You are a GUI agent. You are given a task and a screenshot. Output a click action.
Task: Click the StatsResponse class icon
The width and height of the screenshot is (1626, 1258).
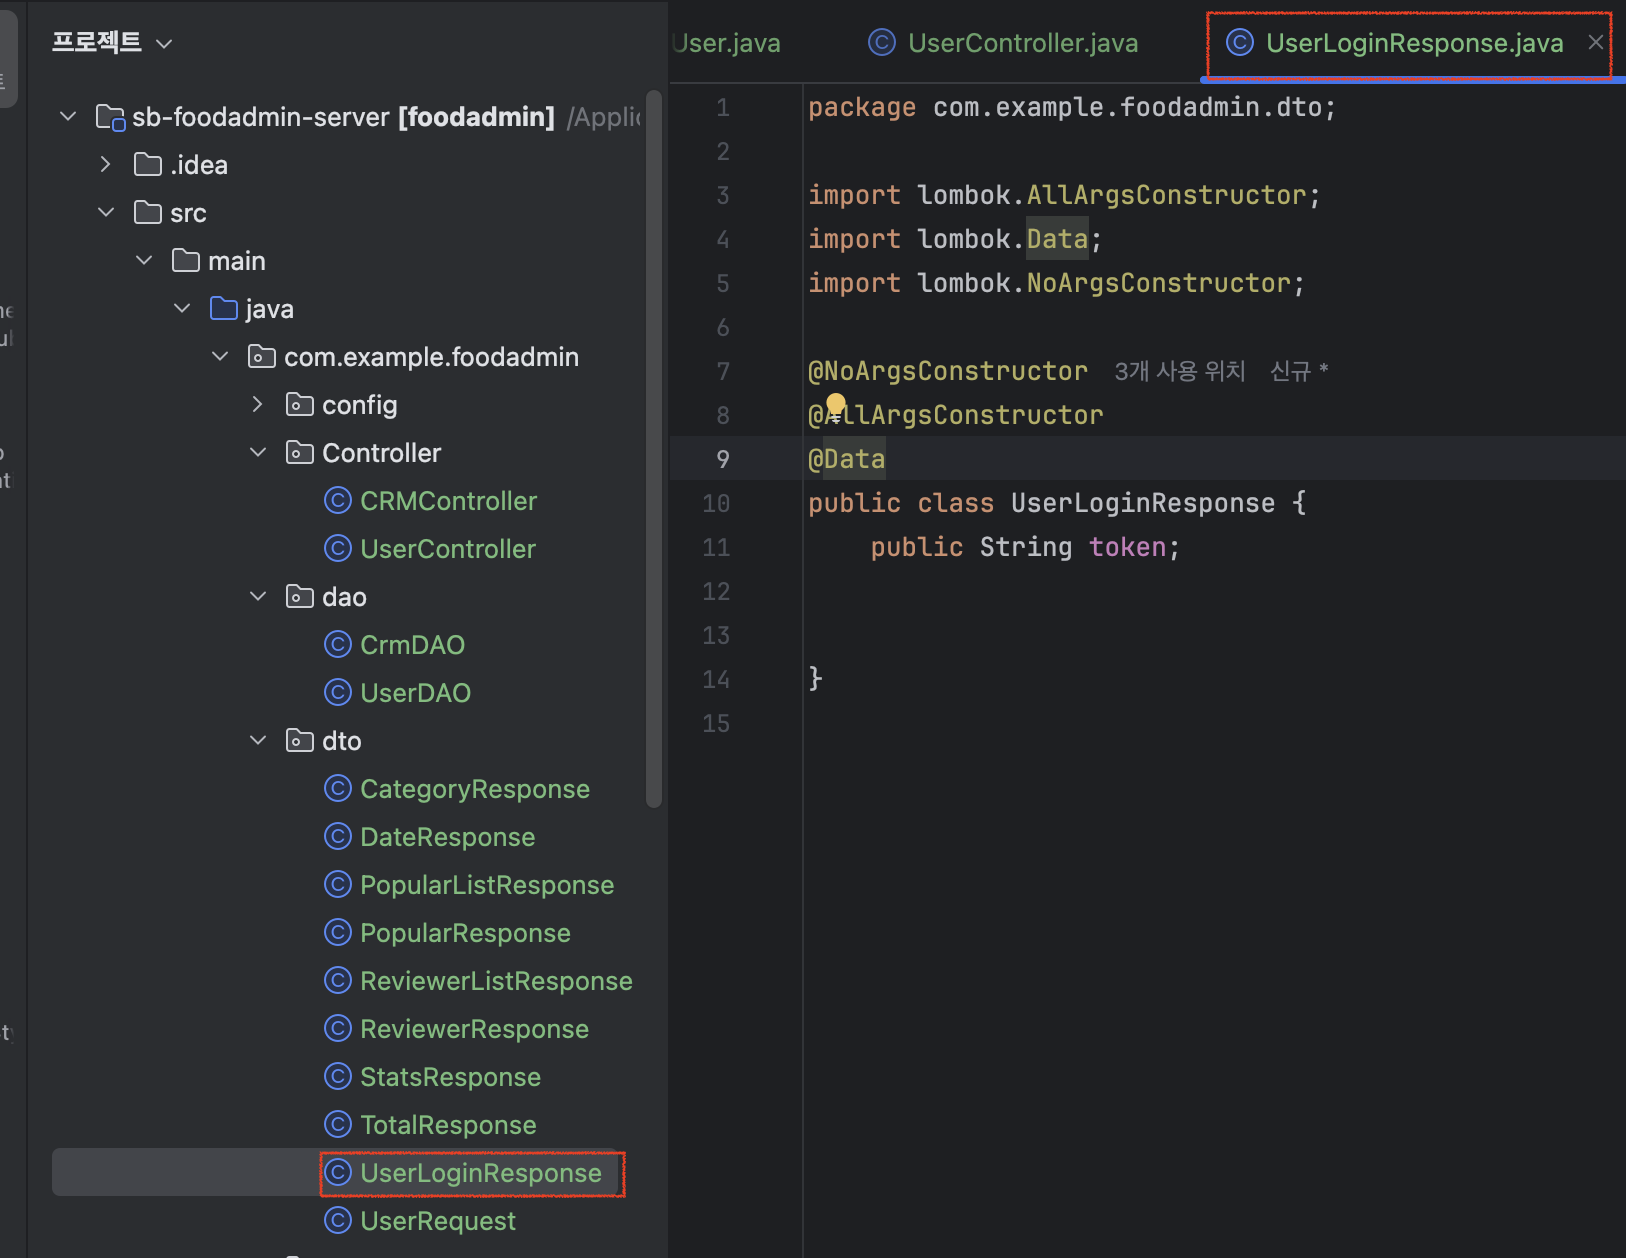point(338,1076)
